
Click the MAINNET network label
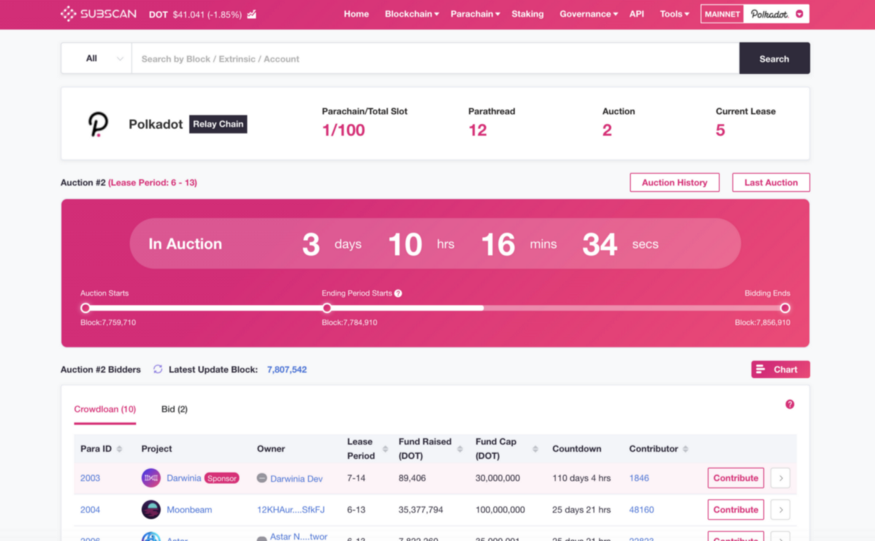pyautogui.click(x=722, y=14)
